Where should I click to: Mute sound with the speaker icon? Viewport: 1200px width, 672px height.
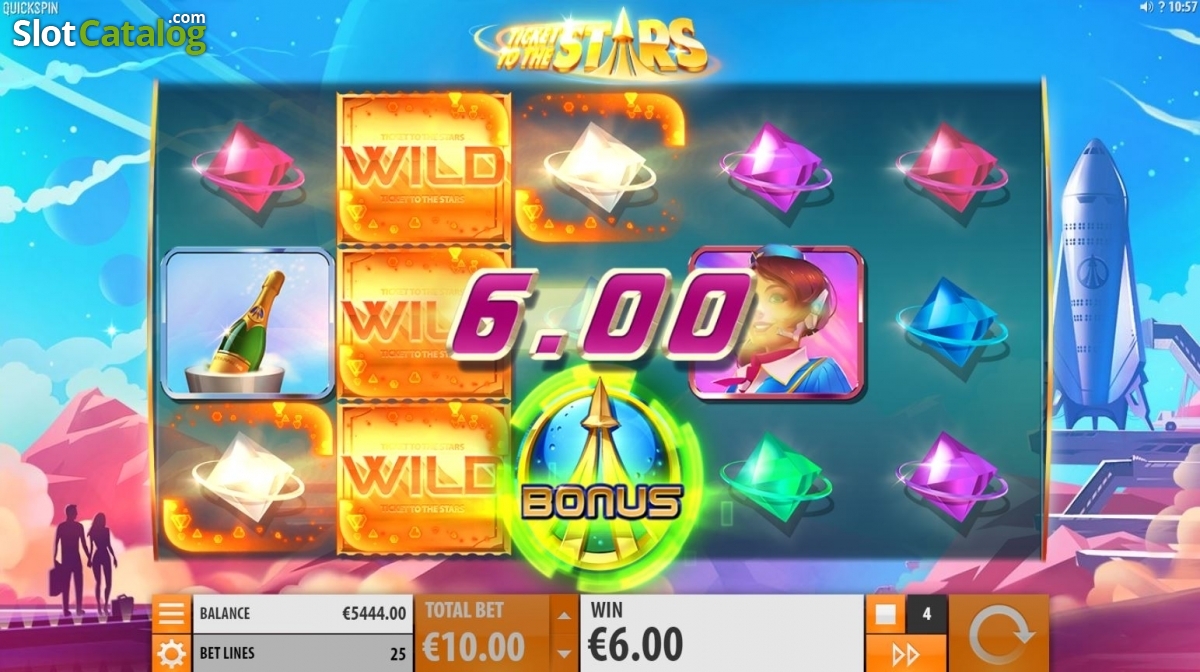(1146, 7)
